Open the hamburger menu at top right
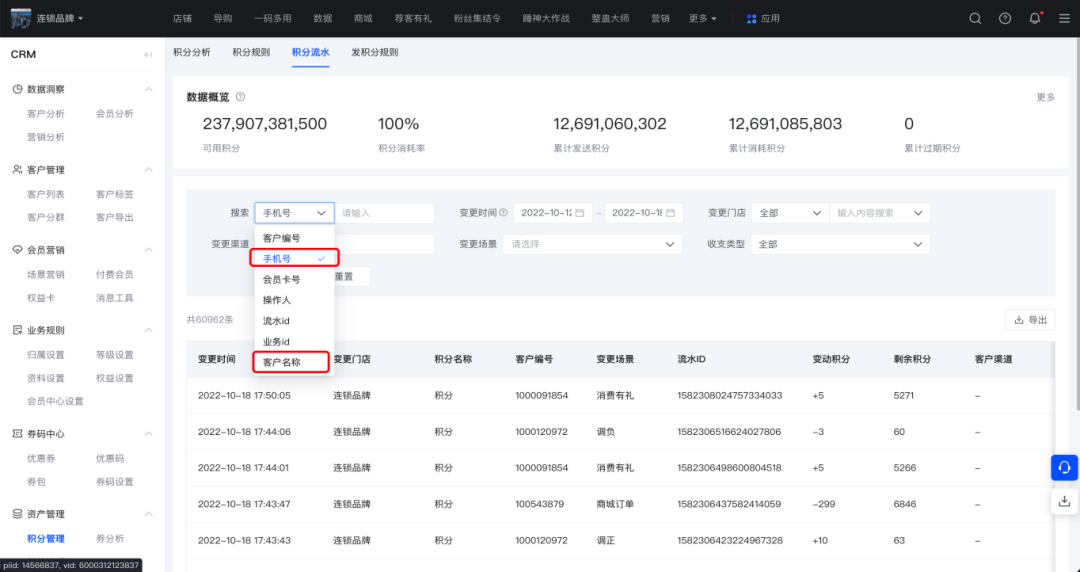Screen dimensions: 1080x572 pyautogui.click(x=1064, y=19)
